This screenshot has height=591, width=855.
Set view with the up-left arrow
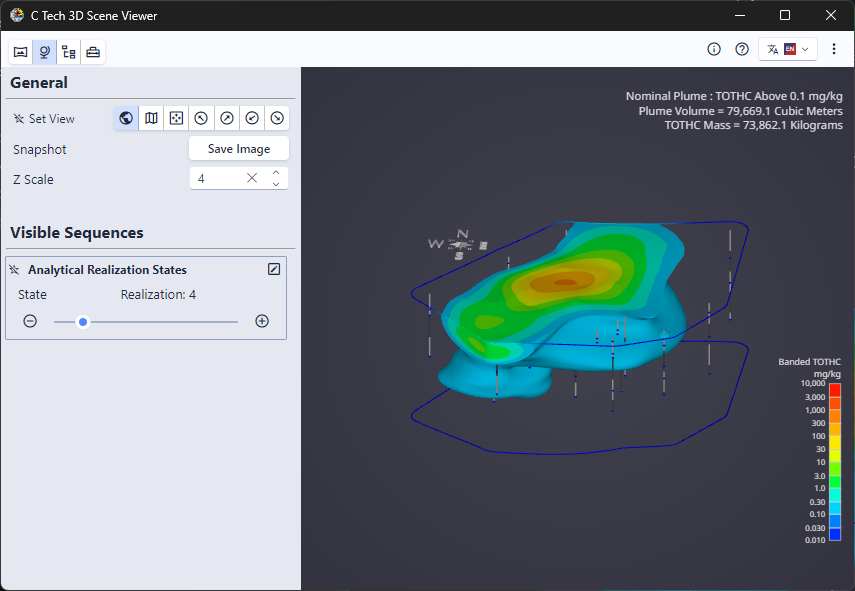201,118
